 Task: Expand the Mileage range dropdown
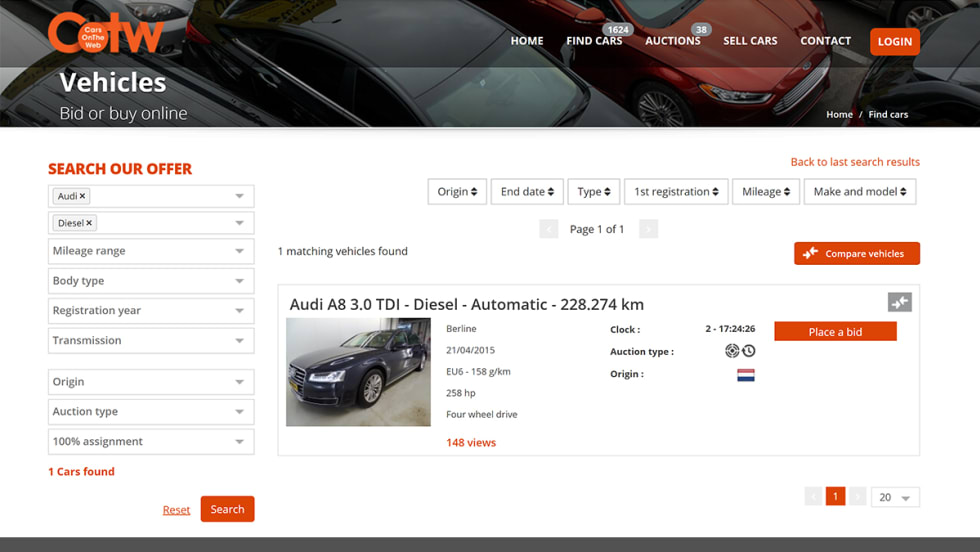coord(151,251)
